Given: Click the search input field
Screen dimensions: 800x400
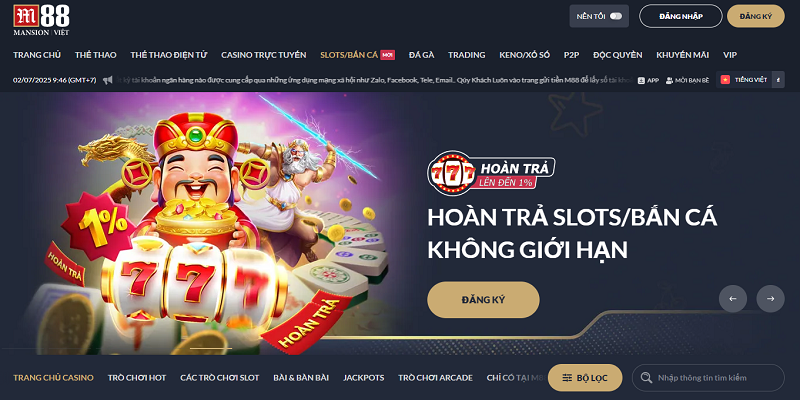Looking at the screenshot, I should (x=708, y=378).
